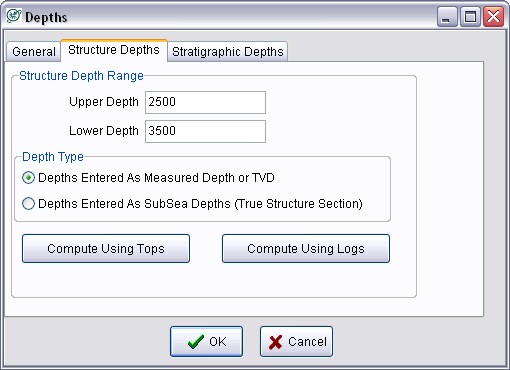Switch to the General tab
510x370 pixels.
34,52
